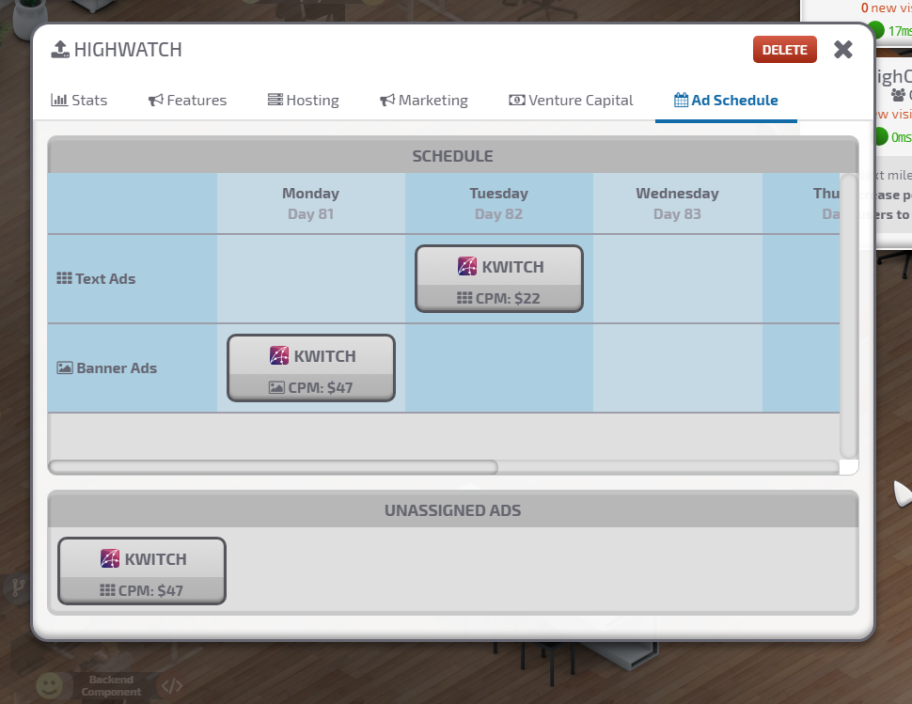Screen dimensions: 912x704
Task: Click Kwitch logo in unassigned ad
Action: click(x=110, y=559)
